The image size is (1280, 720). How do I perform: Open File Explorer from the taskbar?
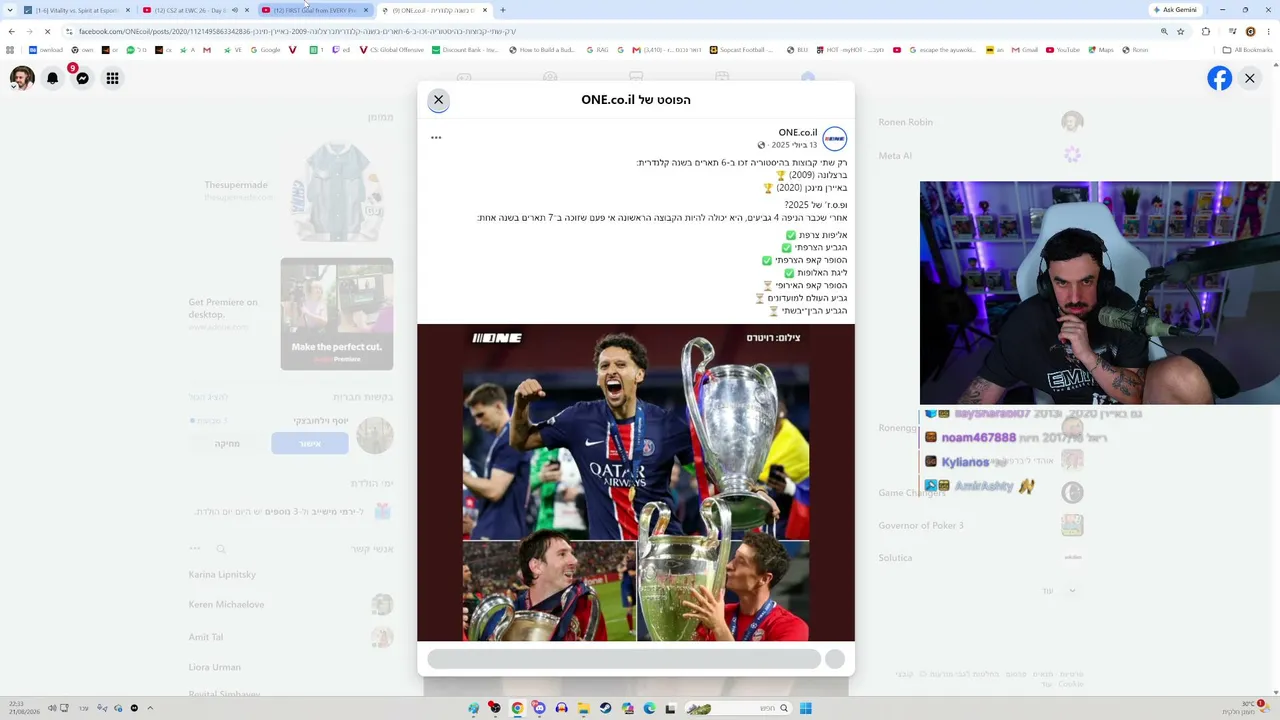pyautogui.click(x=583, y=708)
